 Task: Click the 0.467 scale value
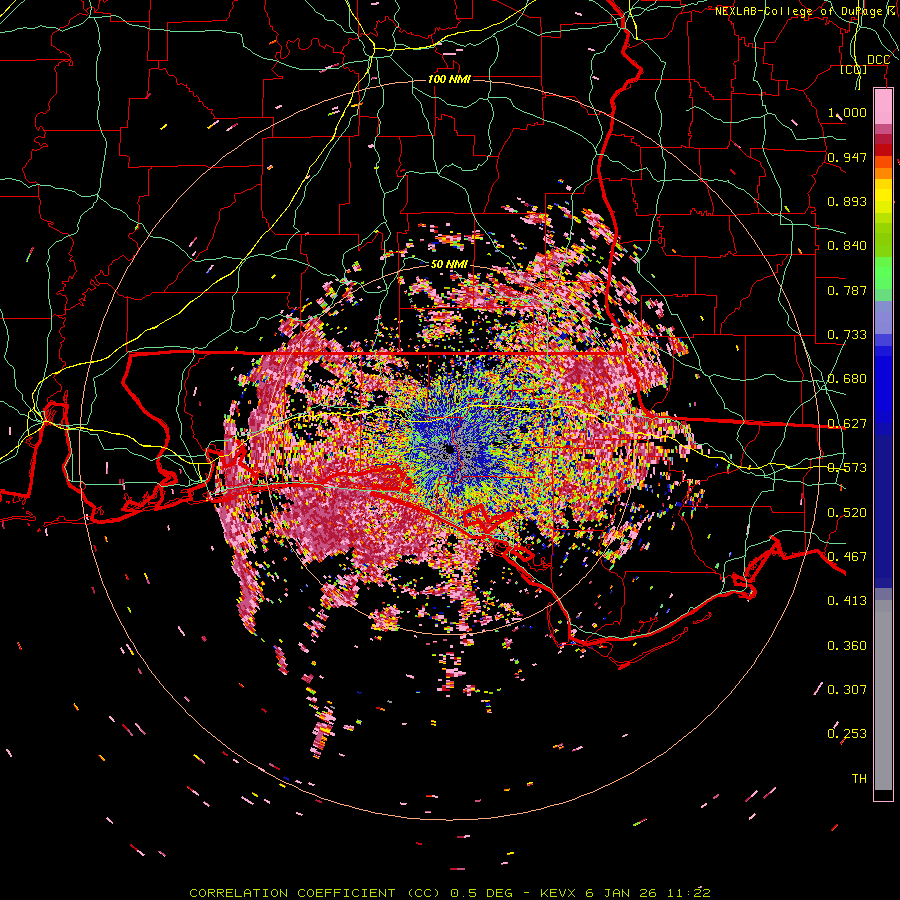pyautogui.click(x=847, y=557)
